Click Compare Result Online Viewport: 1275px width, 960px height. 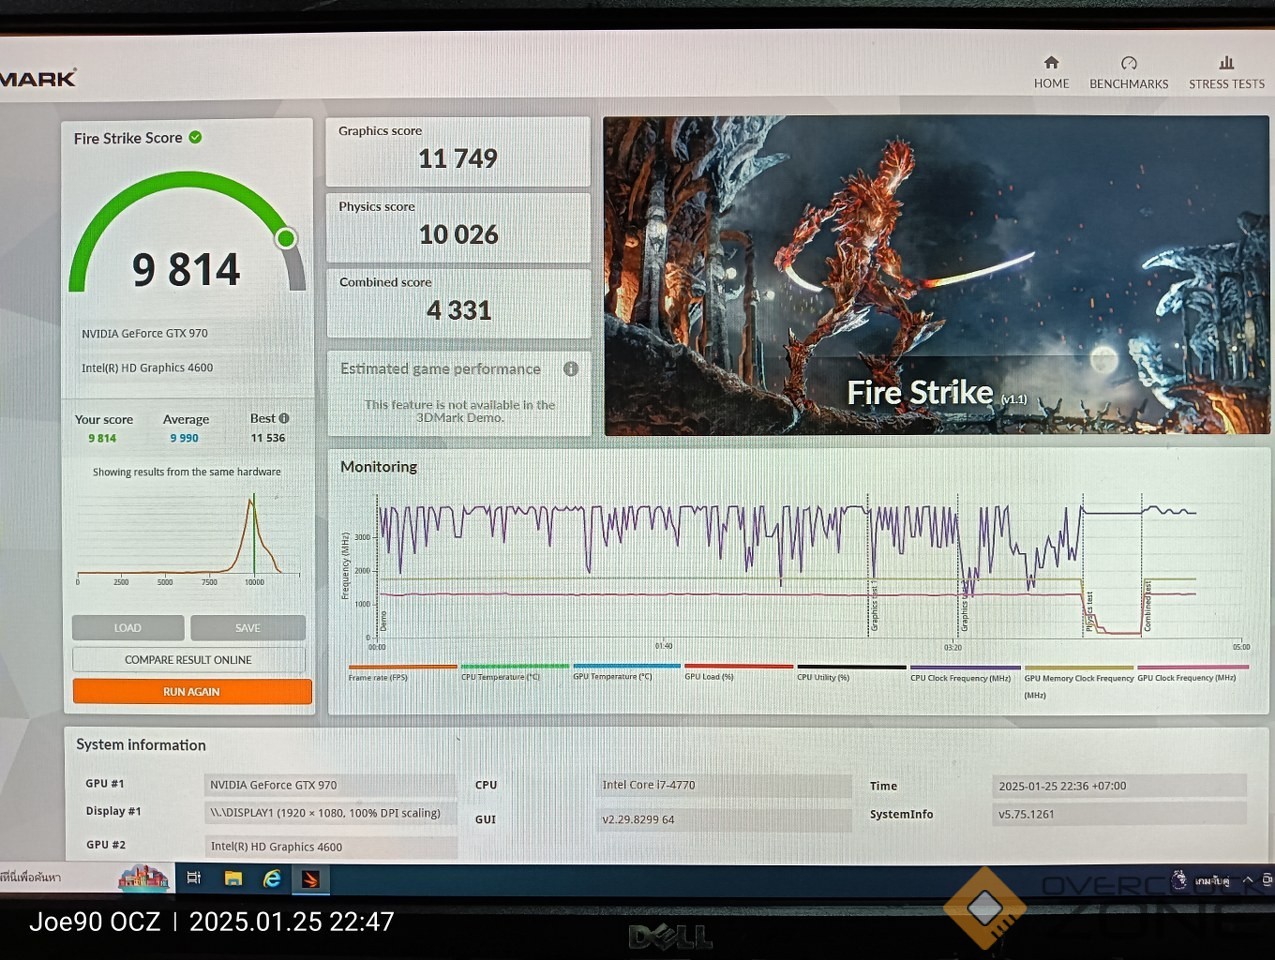tap(189, 660)
